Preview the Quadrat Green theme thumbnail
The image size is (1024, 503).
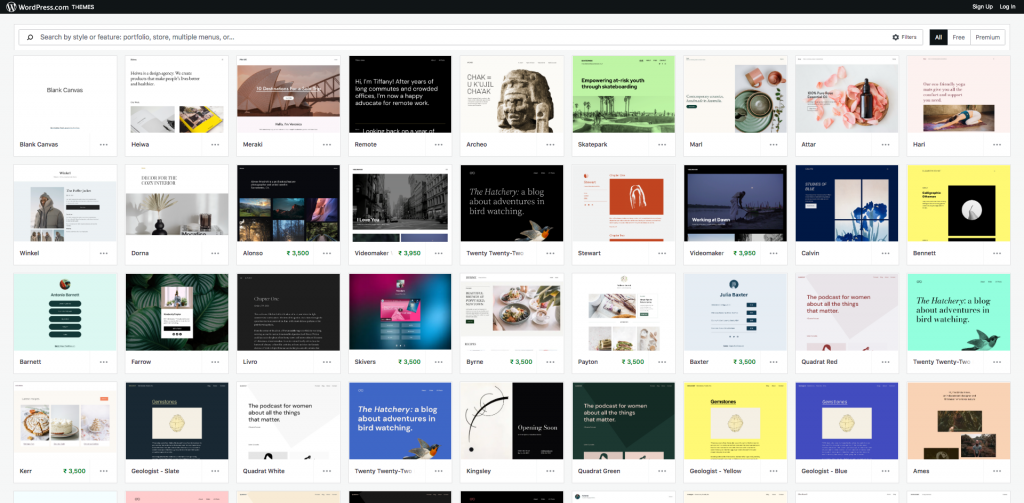pyautogui.click(x=624, y=421)
